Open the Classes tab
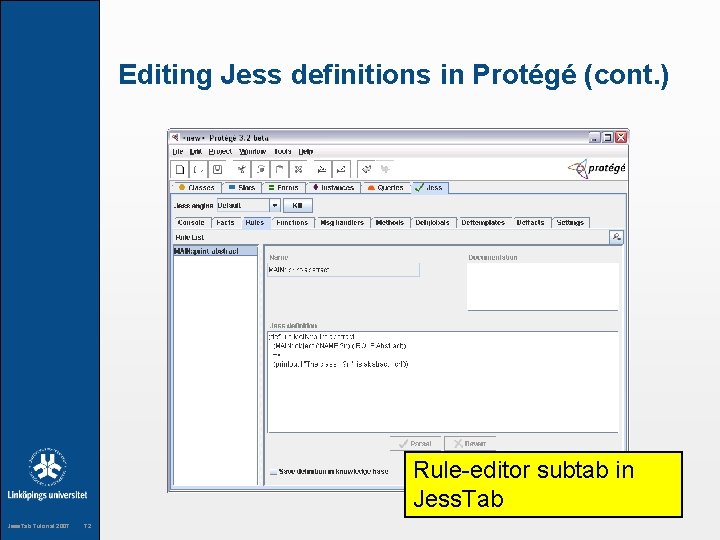 pyautogui.click(x=197, y=187)
